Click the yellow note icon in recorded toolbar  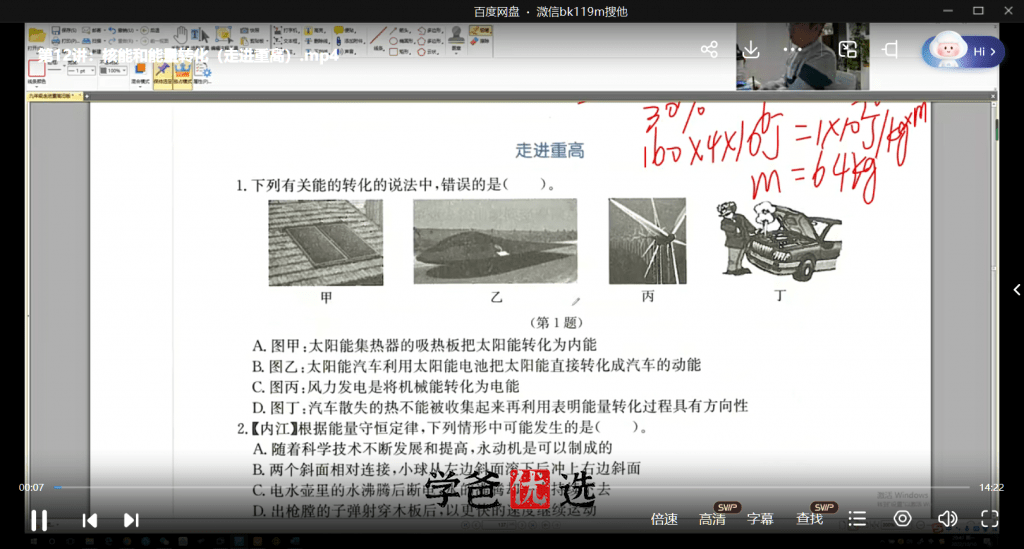[339, 30]
